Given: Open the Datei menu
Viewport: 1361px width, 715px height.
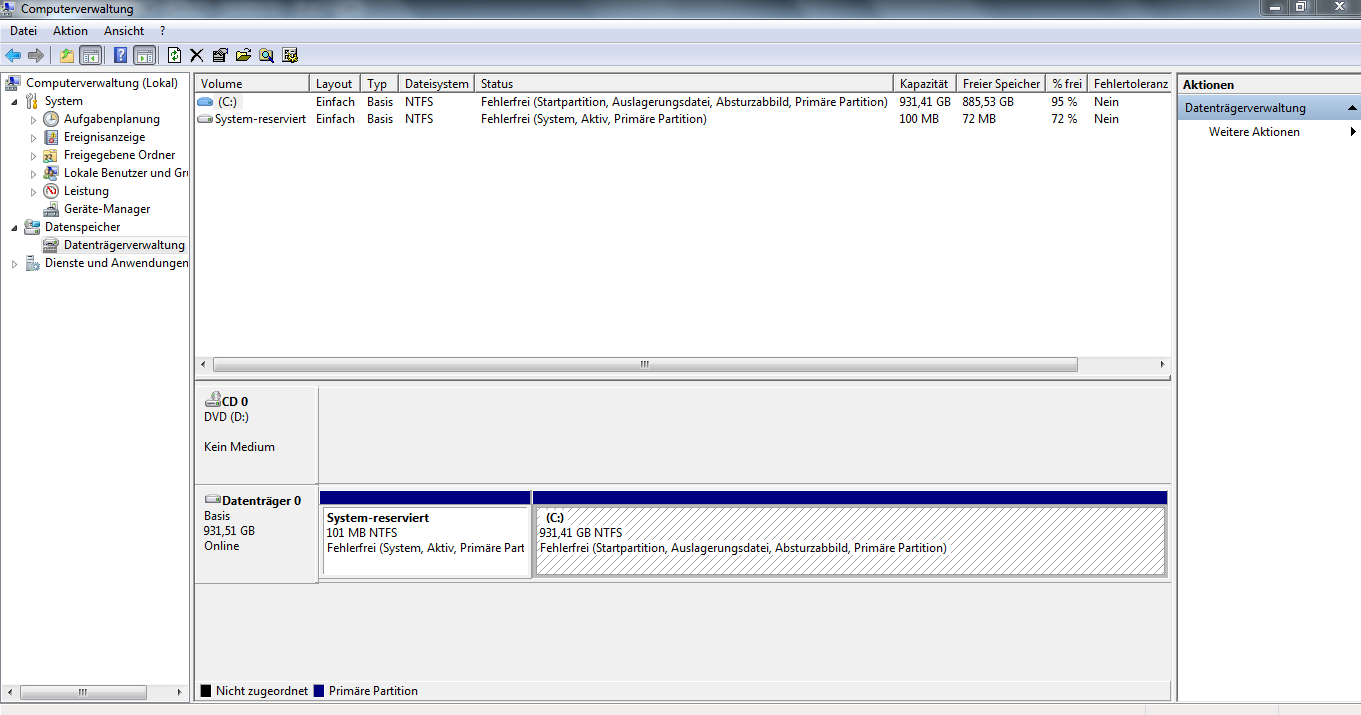Looking at the screenshot, I should pyautogui.click(x=23, y=31).
